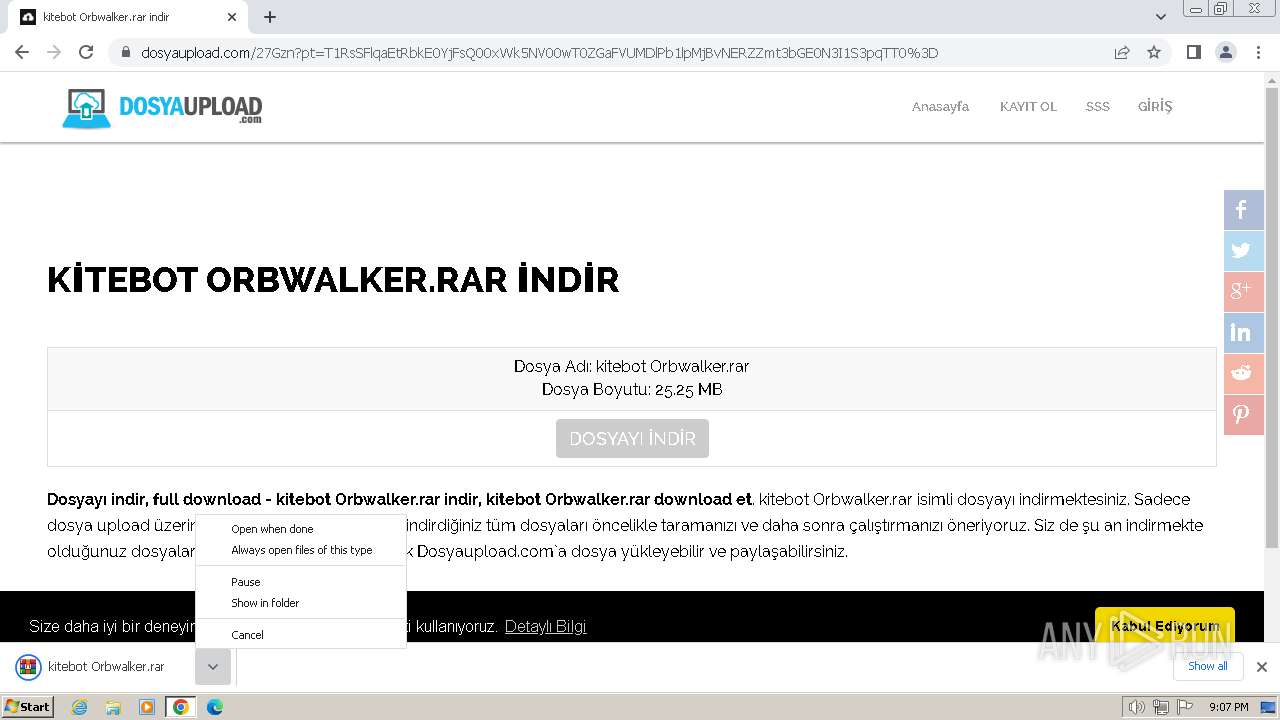Click the 'Dosya Adı: kitebot Orbwalker.rar' text
This screenshot has height=720, width=1280.
pos(631,366)
